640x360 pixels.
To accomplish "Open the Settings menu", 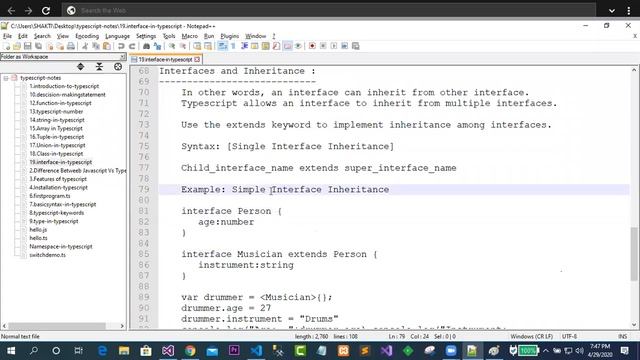I will point(146,36).
